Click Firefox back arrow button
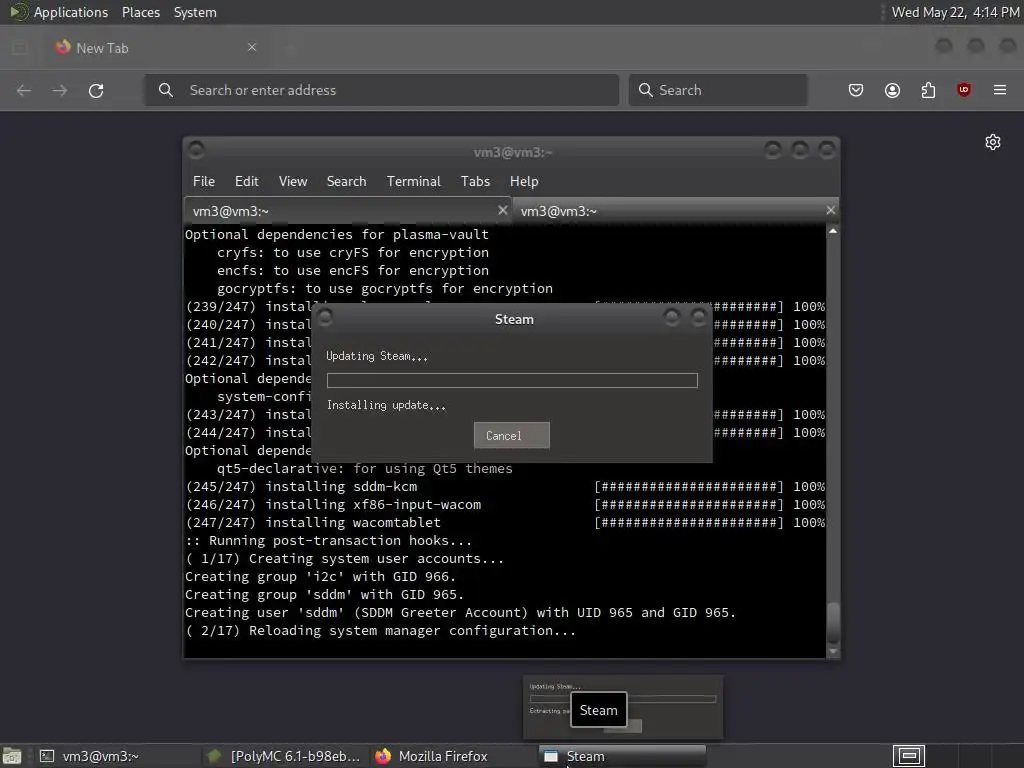The width and height of the screenshot is (1024, 768). (x=24, y=90)
